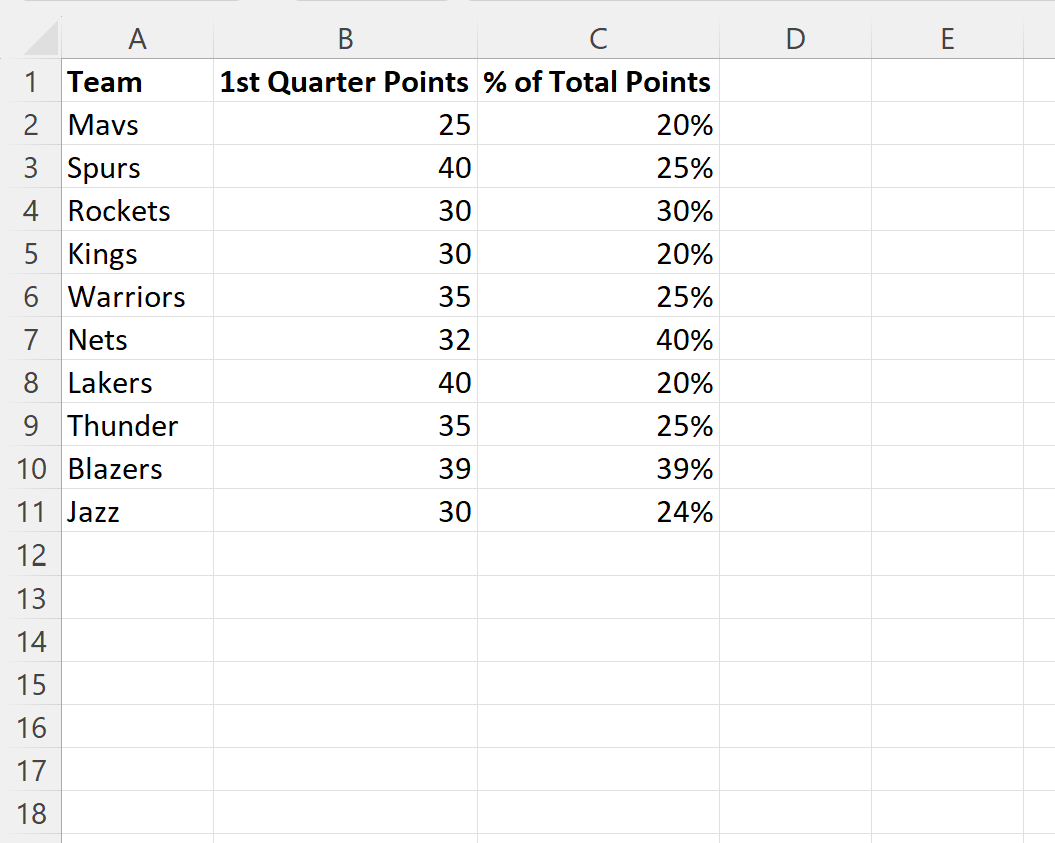1055x843 pixels.
Task: Click the Select All triangle corner button
Action: point(32,39)
